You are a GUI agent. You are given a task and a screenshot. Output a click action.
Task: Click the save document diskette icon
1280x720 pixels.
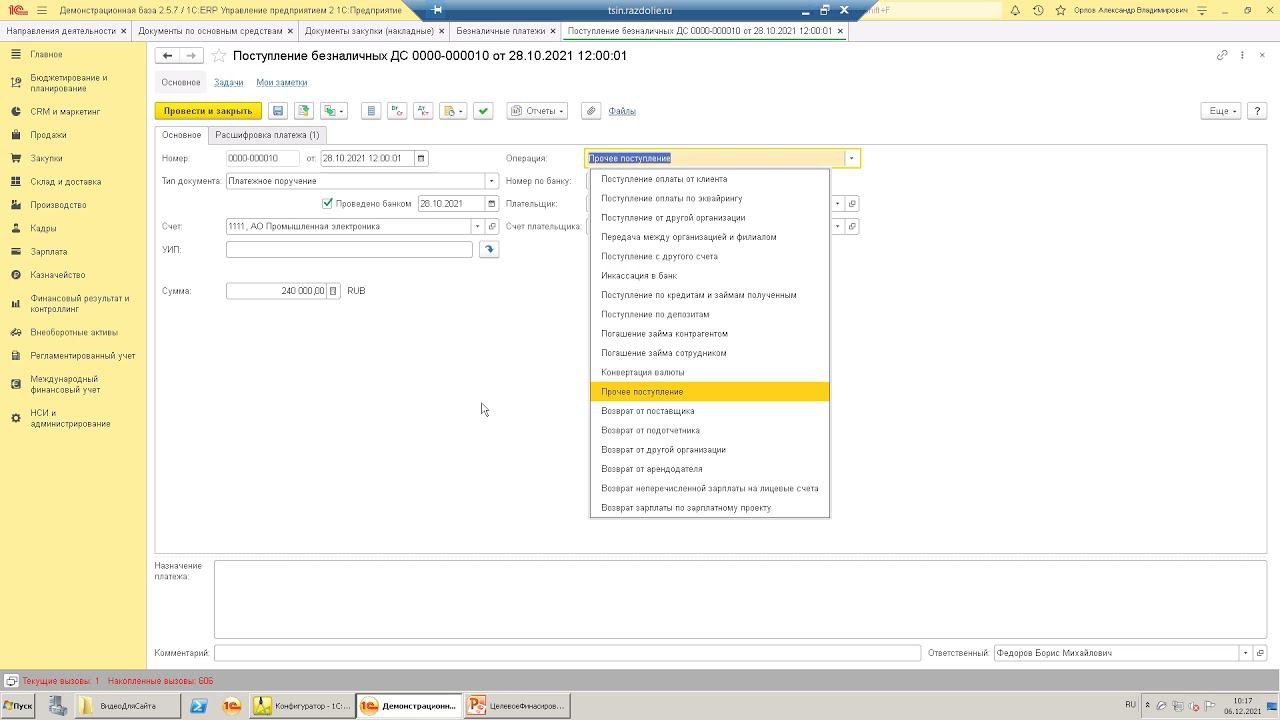[278, 111]
